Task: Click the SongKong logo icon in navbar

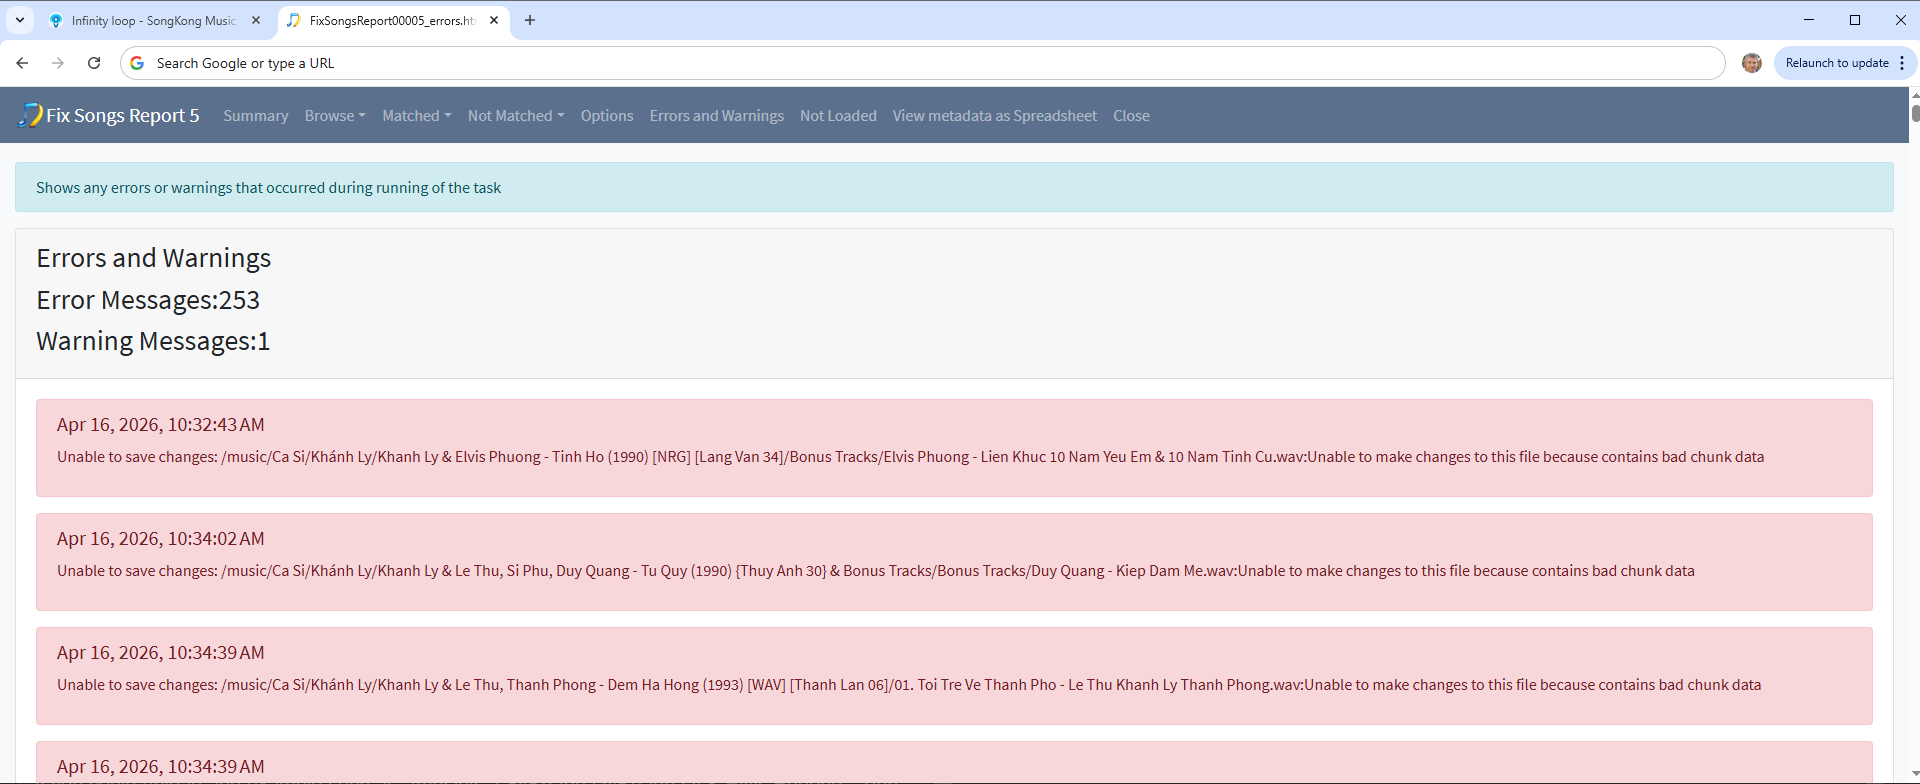Action: (x=30, y=115)
